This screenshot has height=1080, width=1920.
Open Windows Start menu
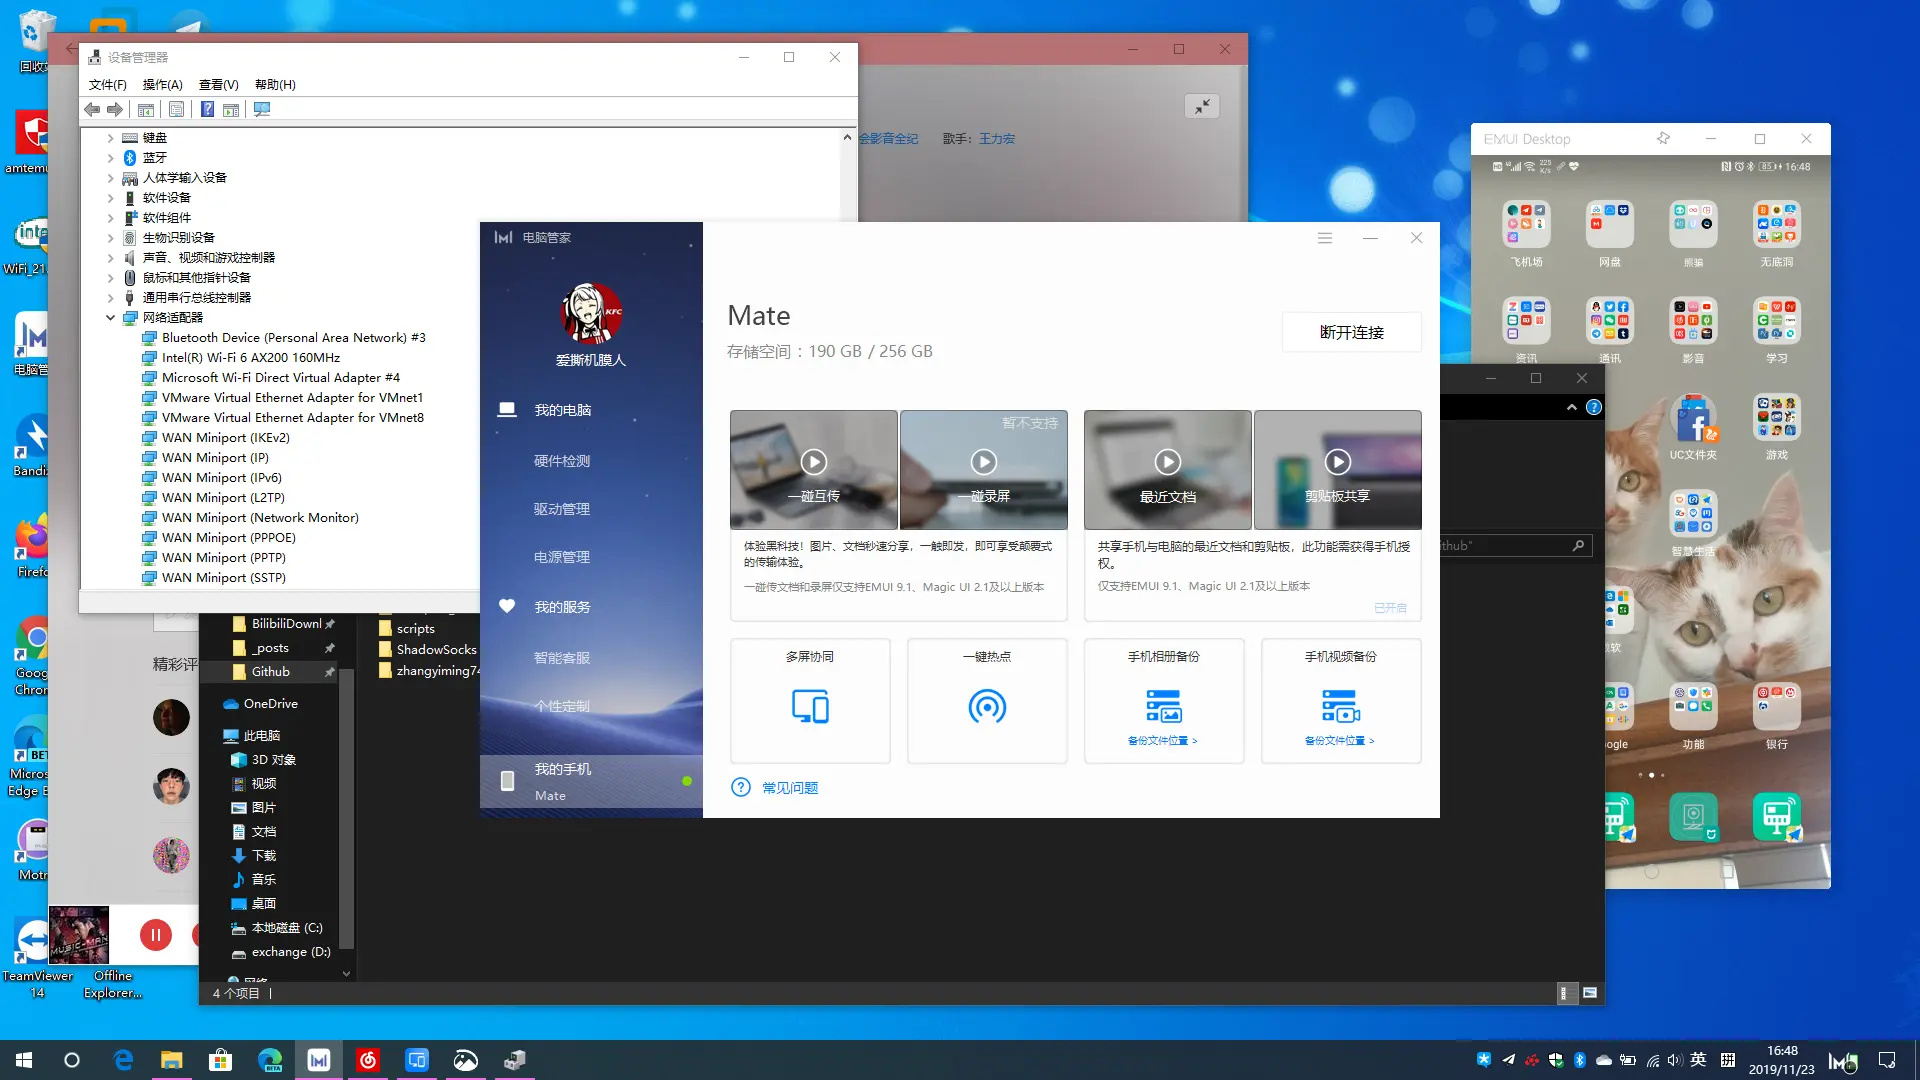(x=24, y=1060)
